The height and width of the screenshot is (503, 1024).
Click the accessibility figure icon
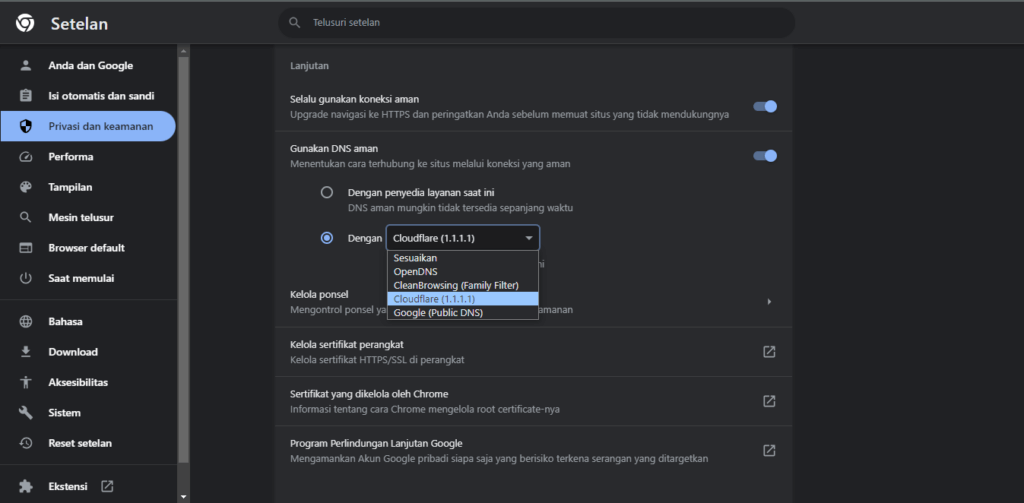pos(25,382)
